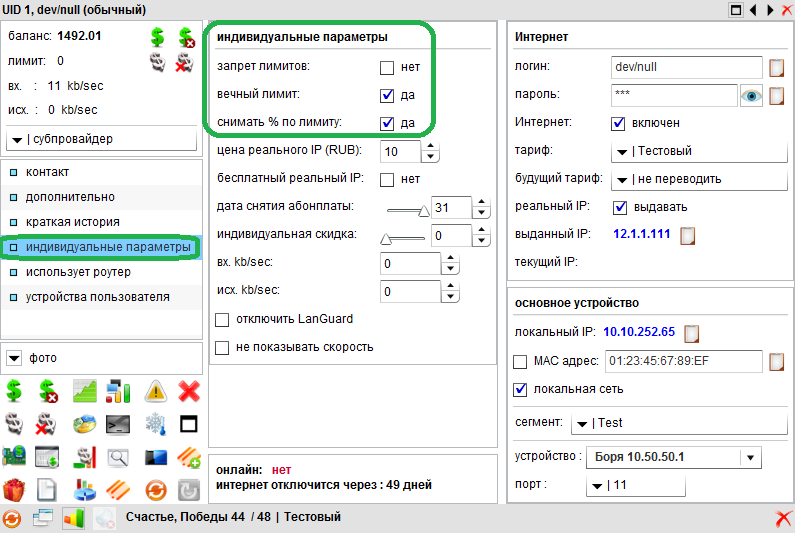Uncheck the локальная сеть checkbox
The image size is (795, 533).
click(520, 389)
